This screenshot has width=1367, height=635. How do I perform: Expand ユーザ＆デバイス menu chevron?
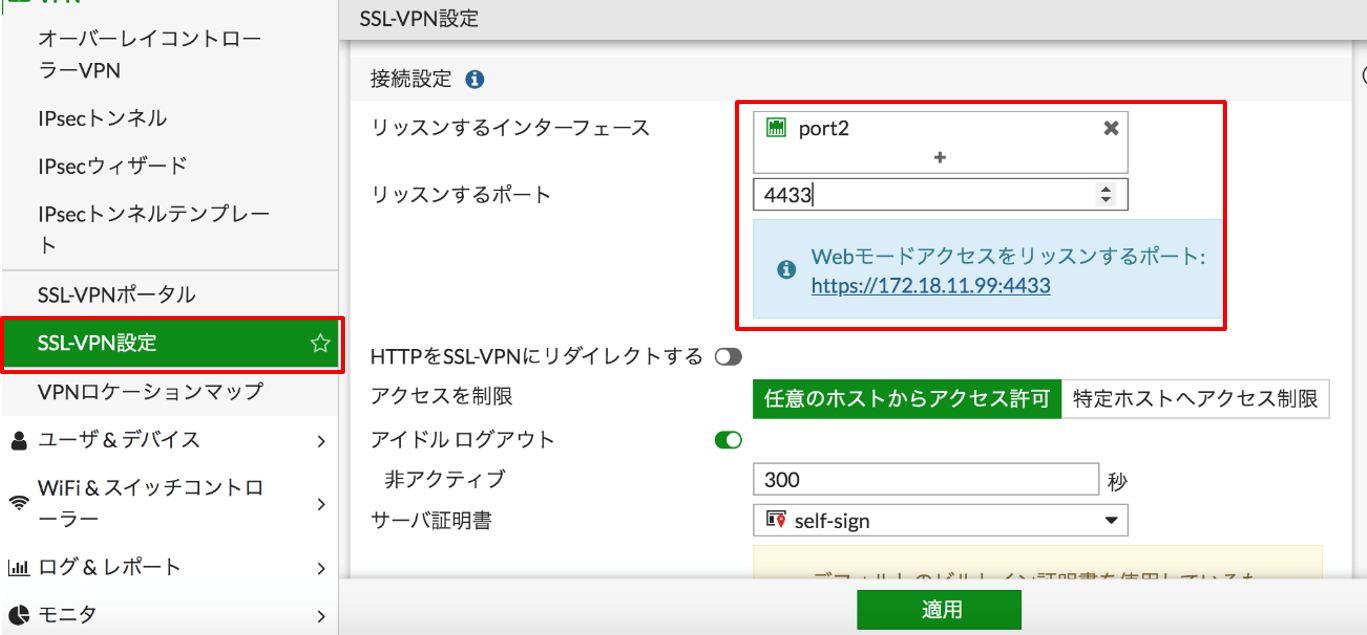(x=321, y=440)
